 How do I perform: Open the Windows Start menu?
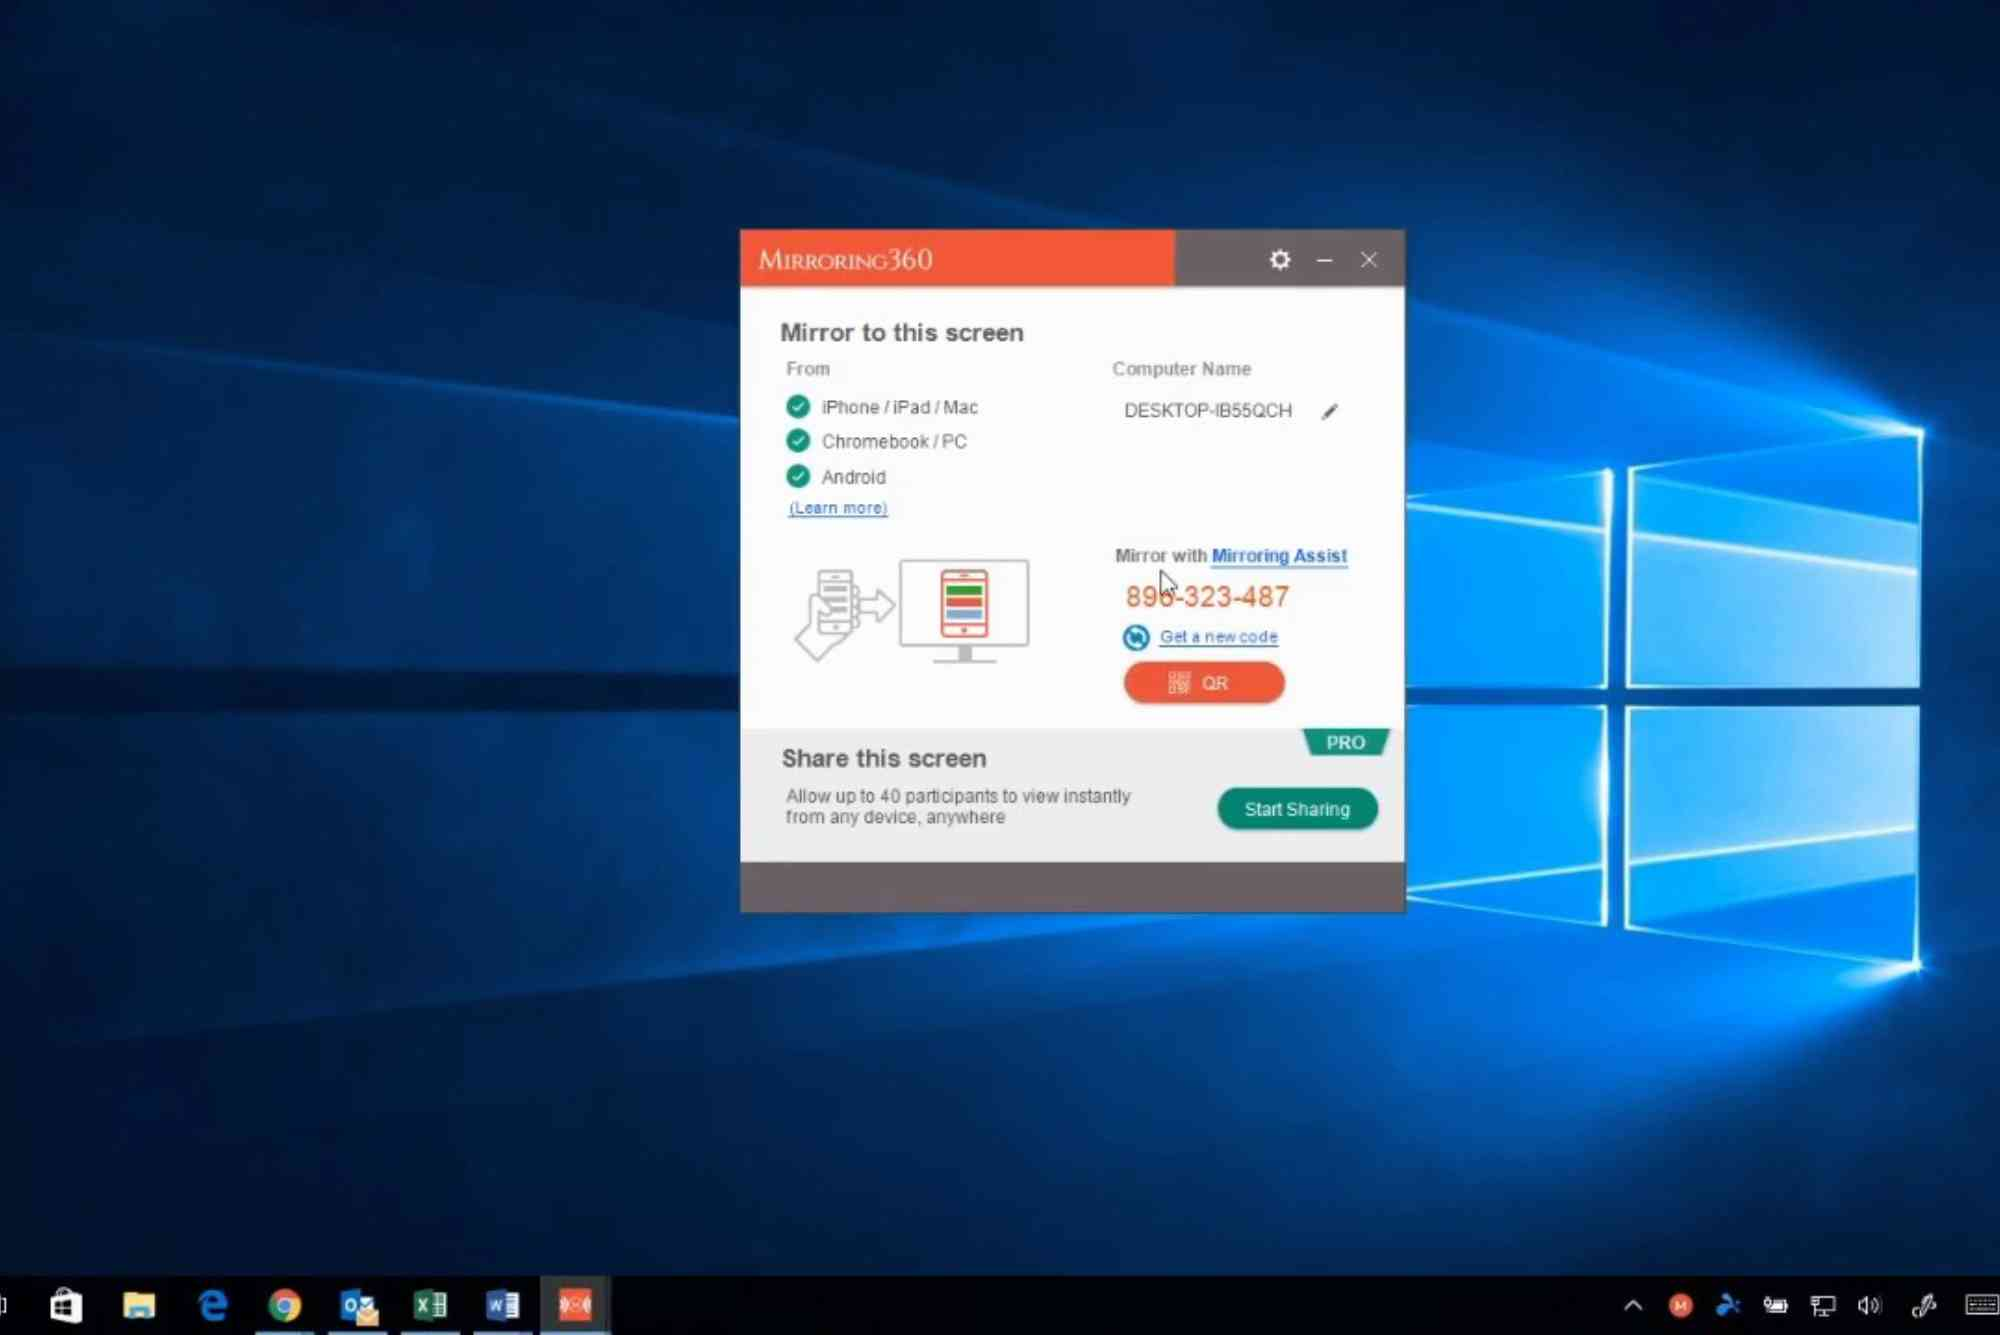66,1304
